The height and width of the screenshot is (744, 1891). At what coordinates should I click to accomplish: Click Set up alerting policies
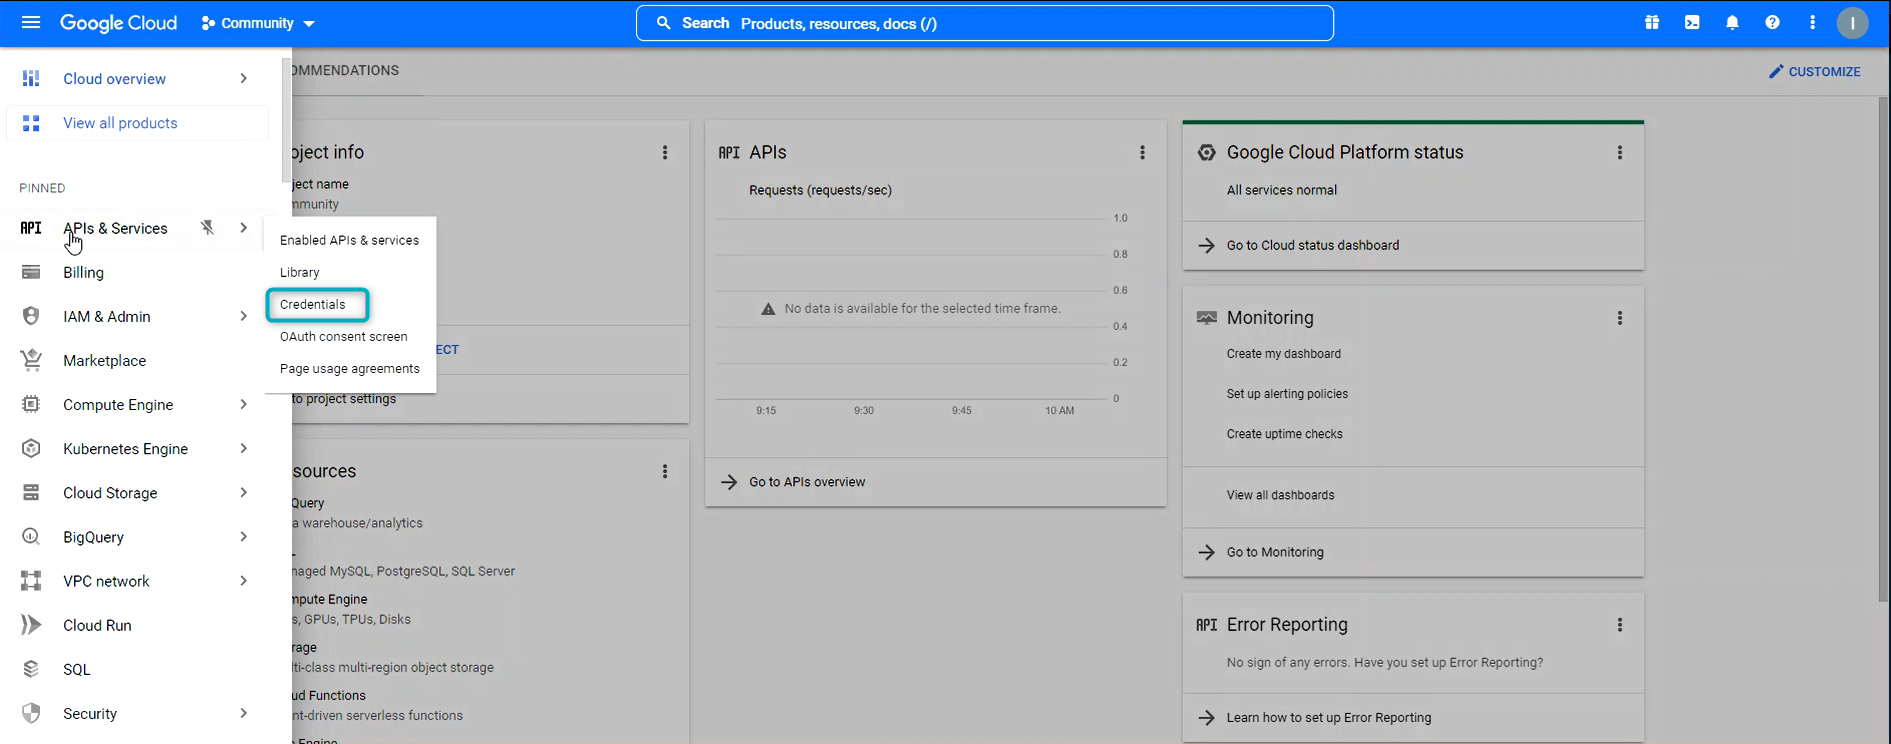click(x=1287, y=394)
